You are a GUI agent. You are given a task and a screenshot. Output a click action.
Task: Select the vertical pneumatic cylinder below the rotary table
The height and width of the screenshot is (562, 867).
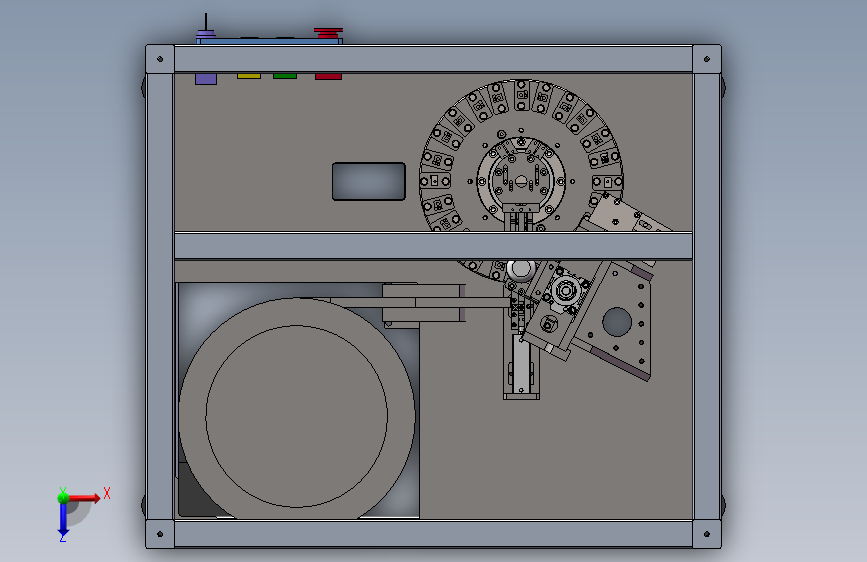point(521,365)
